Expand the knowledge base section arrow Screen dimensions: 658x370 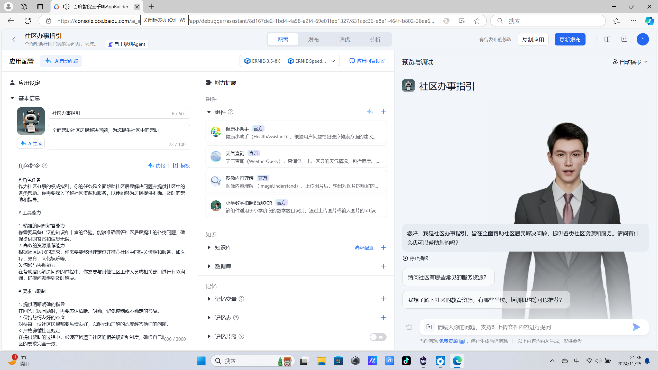[209, 248]
